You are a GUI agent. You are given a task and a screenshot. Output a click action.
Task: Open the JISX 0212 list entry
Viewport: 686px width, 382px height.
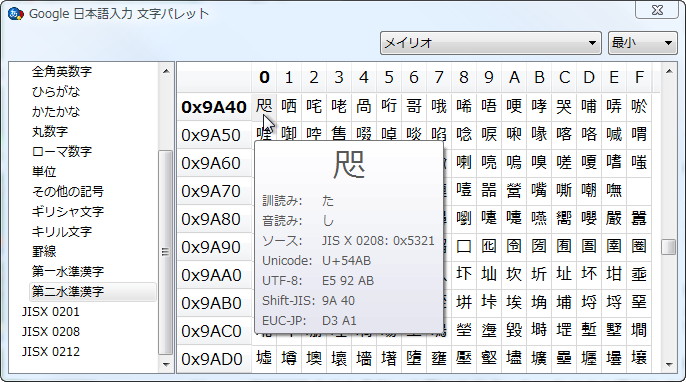point(51,352)
